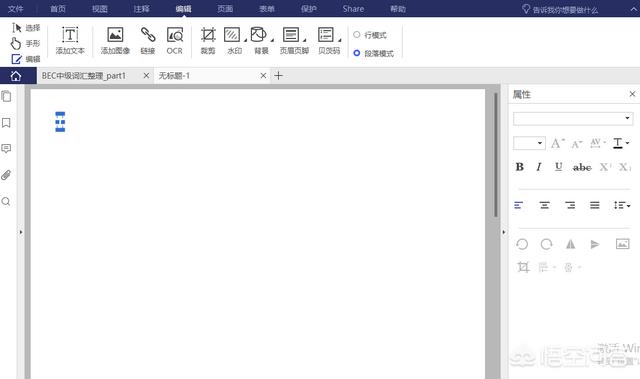Expand the line spacing options dropdown

point(622,205)
